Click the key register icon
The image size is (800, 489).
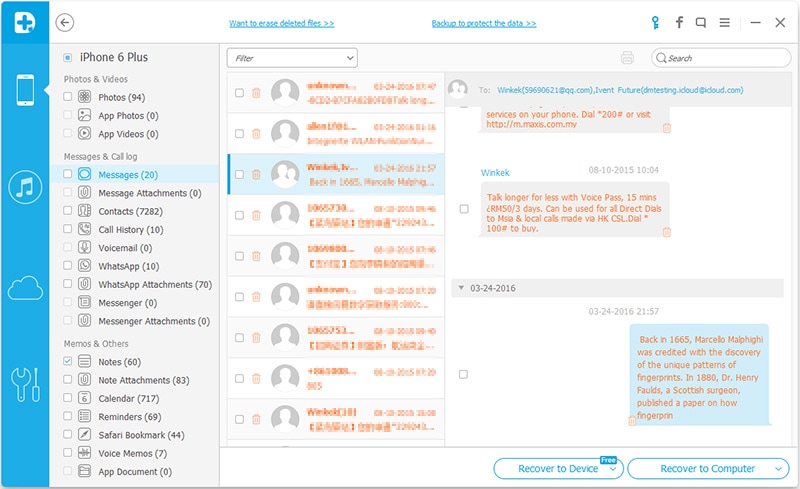(x=655, y=22)
